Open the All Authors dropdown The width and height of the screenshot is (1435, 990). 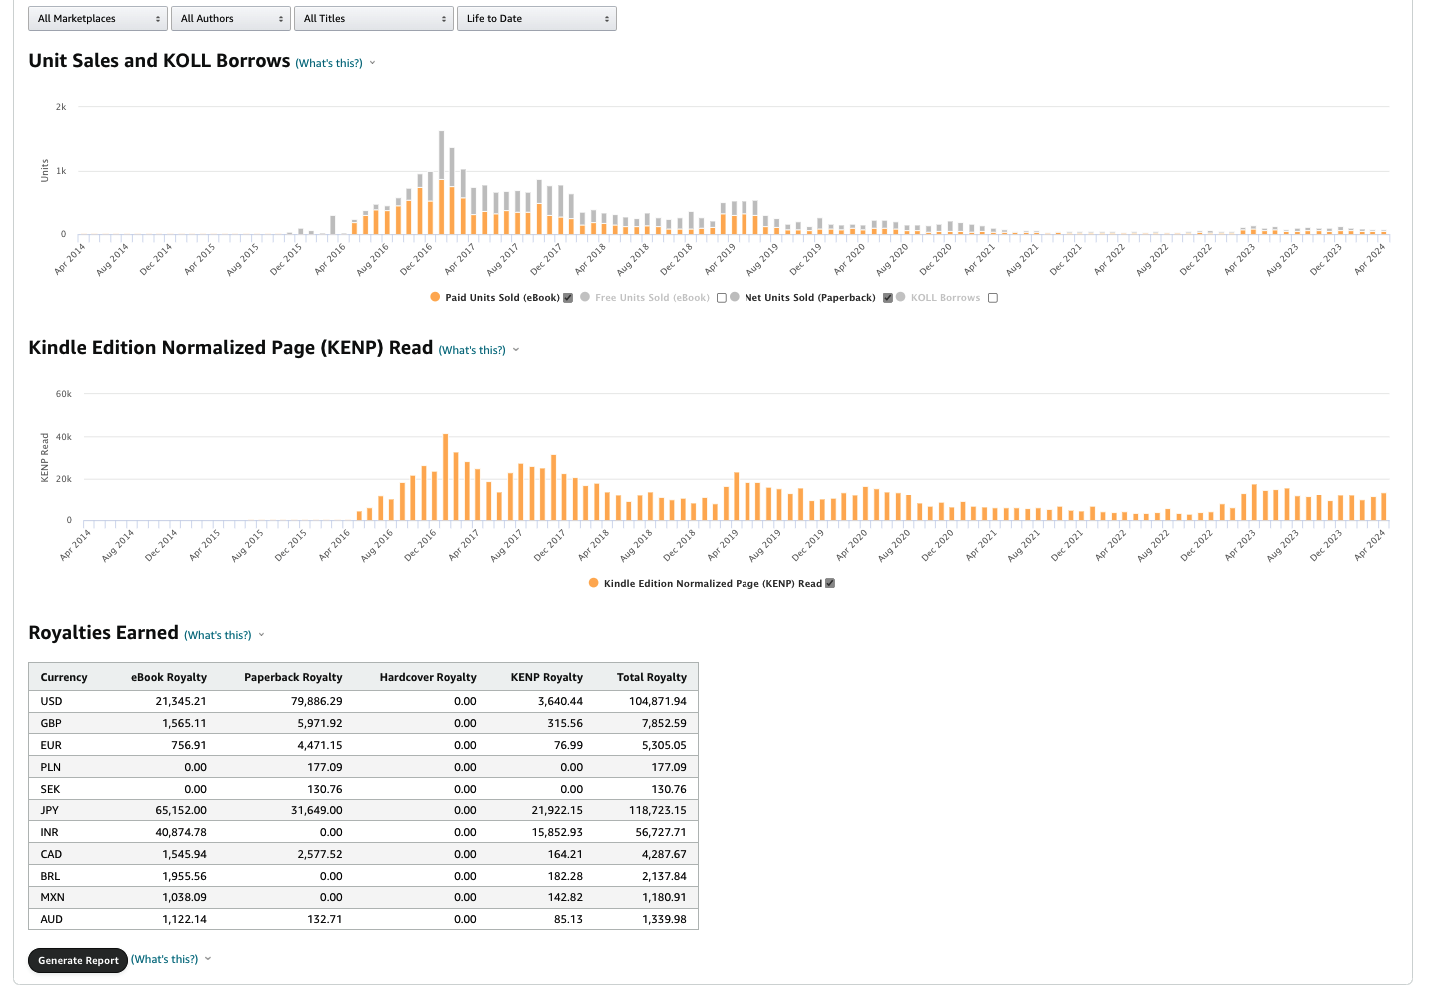pos(232,19)
